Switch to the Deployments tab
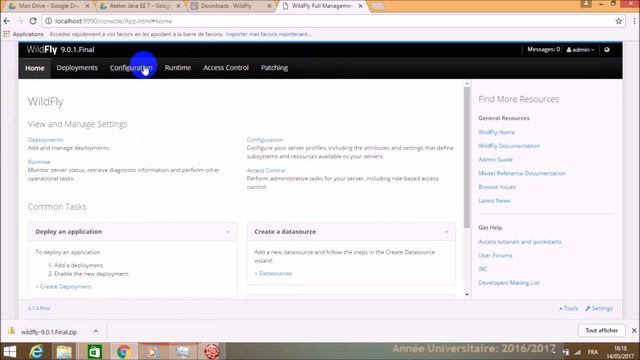 (77, 68)
